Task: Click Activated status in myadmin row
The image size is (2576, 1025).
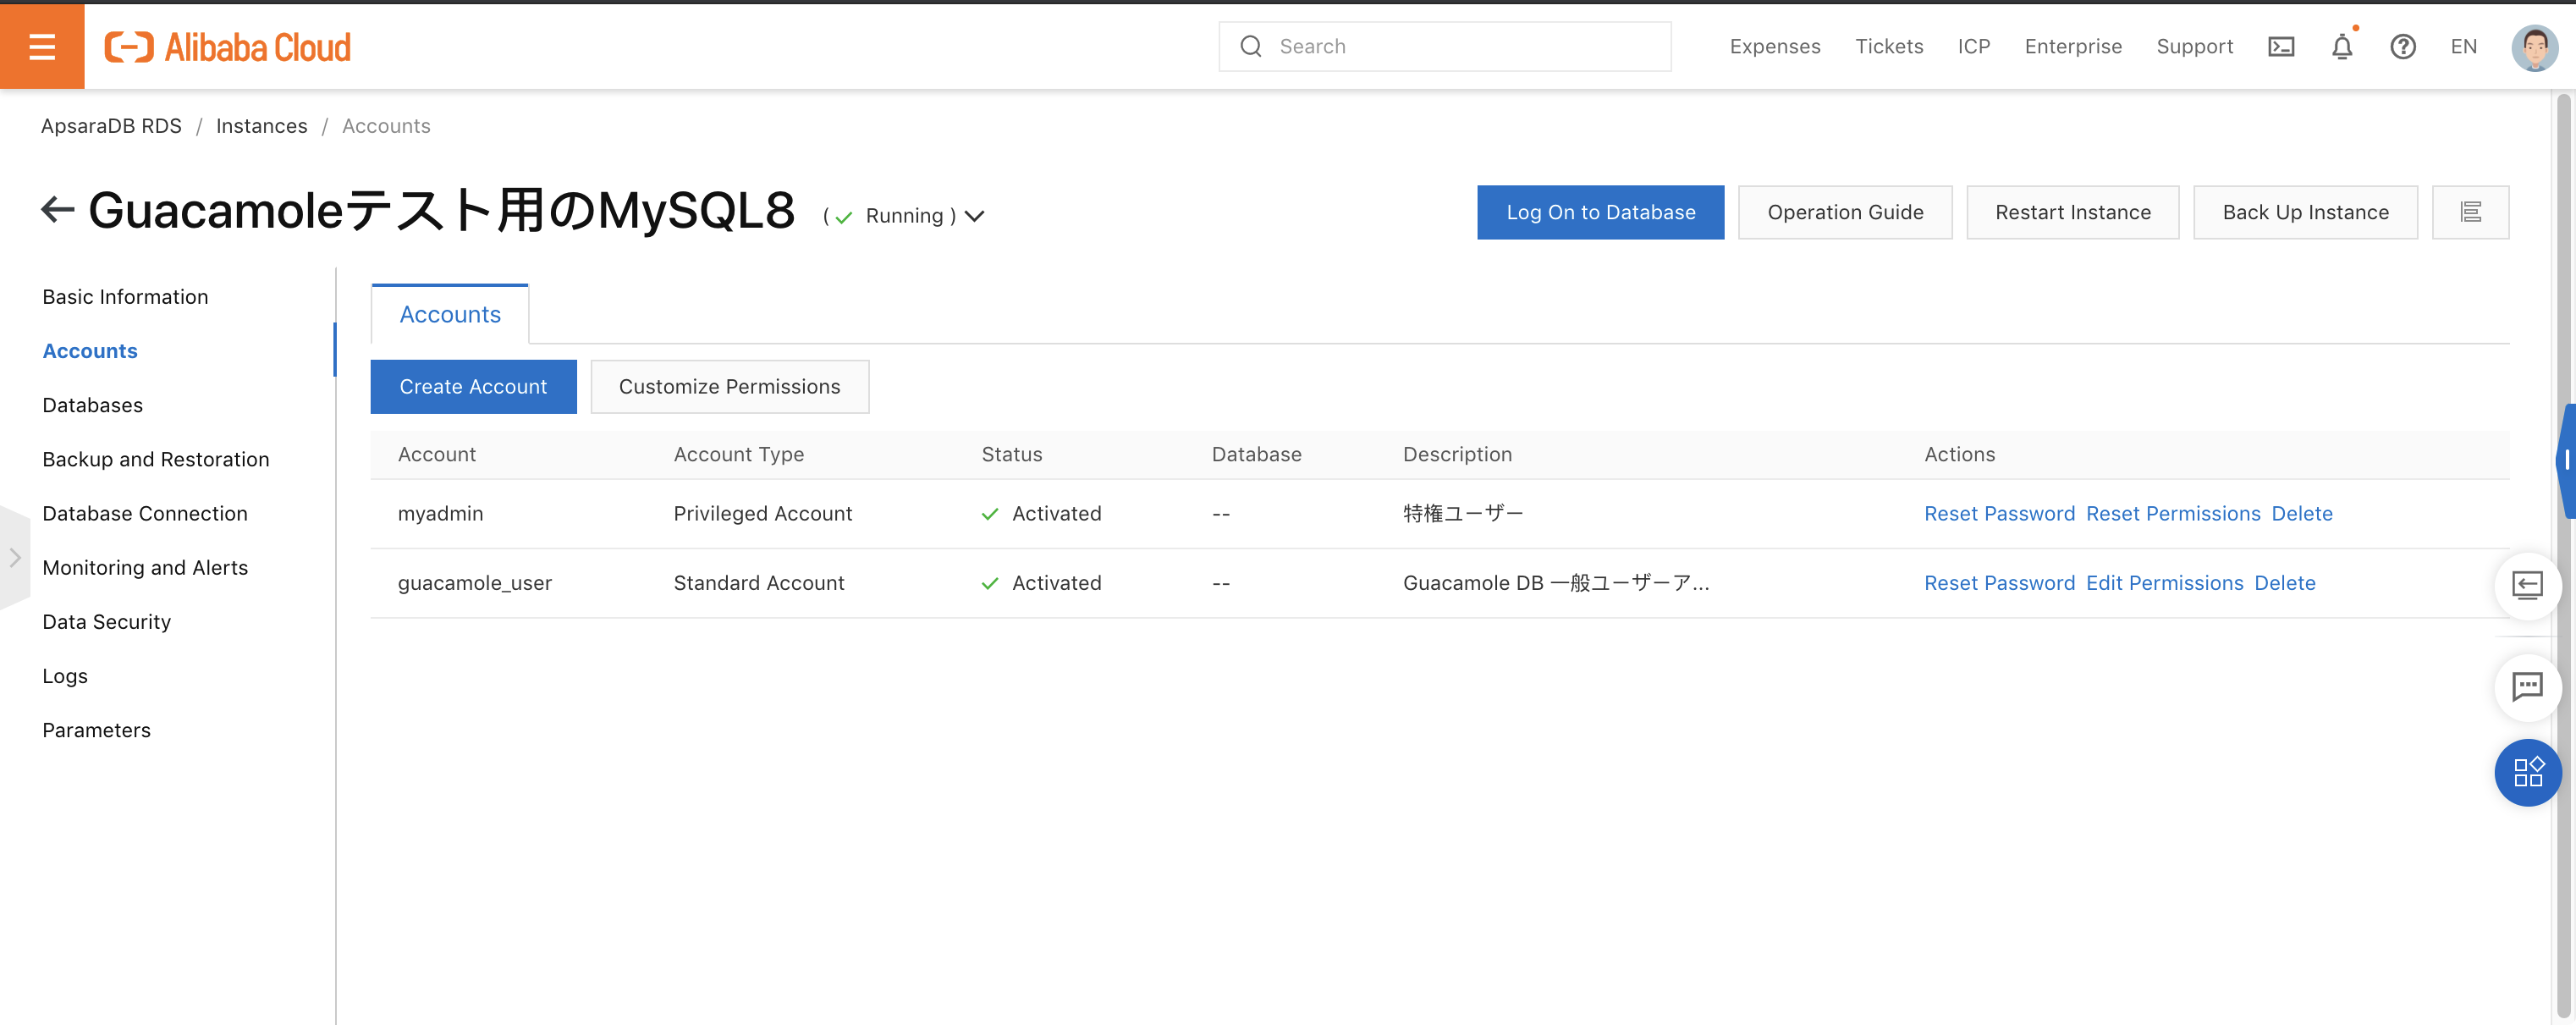Action: tap(1041, 514)
